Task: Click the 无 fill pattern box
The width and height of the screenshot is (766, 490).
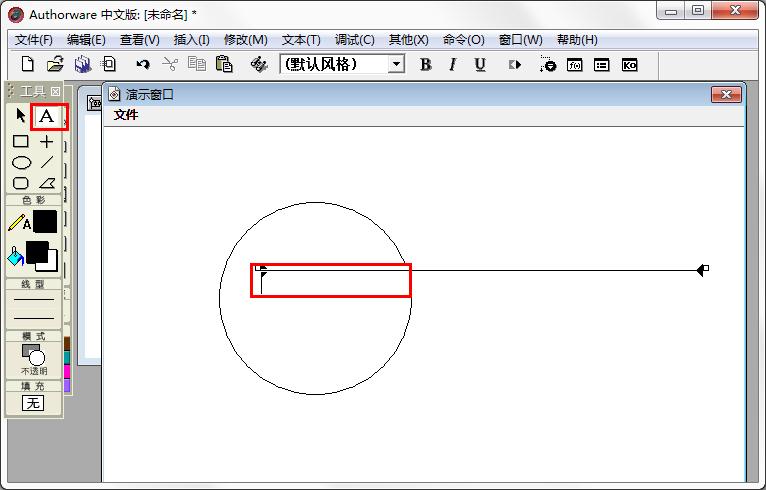Action: [33, 403]
